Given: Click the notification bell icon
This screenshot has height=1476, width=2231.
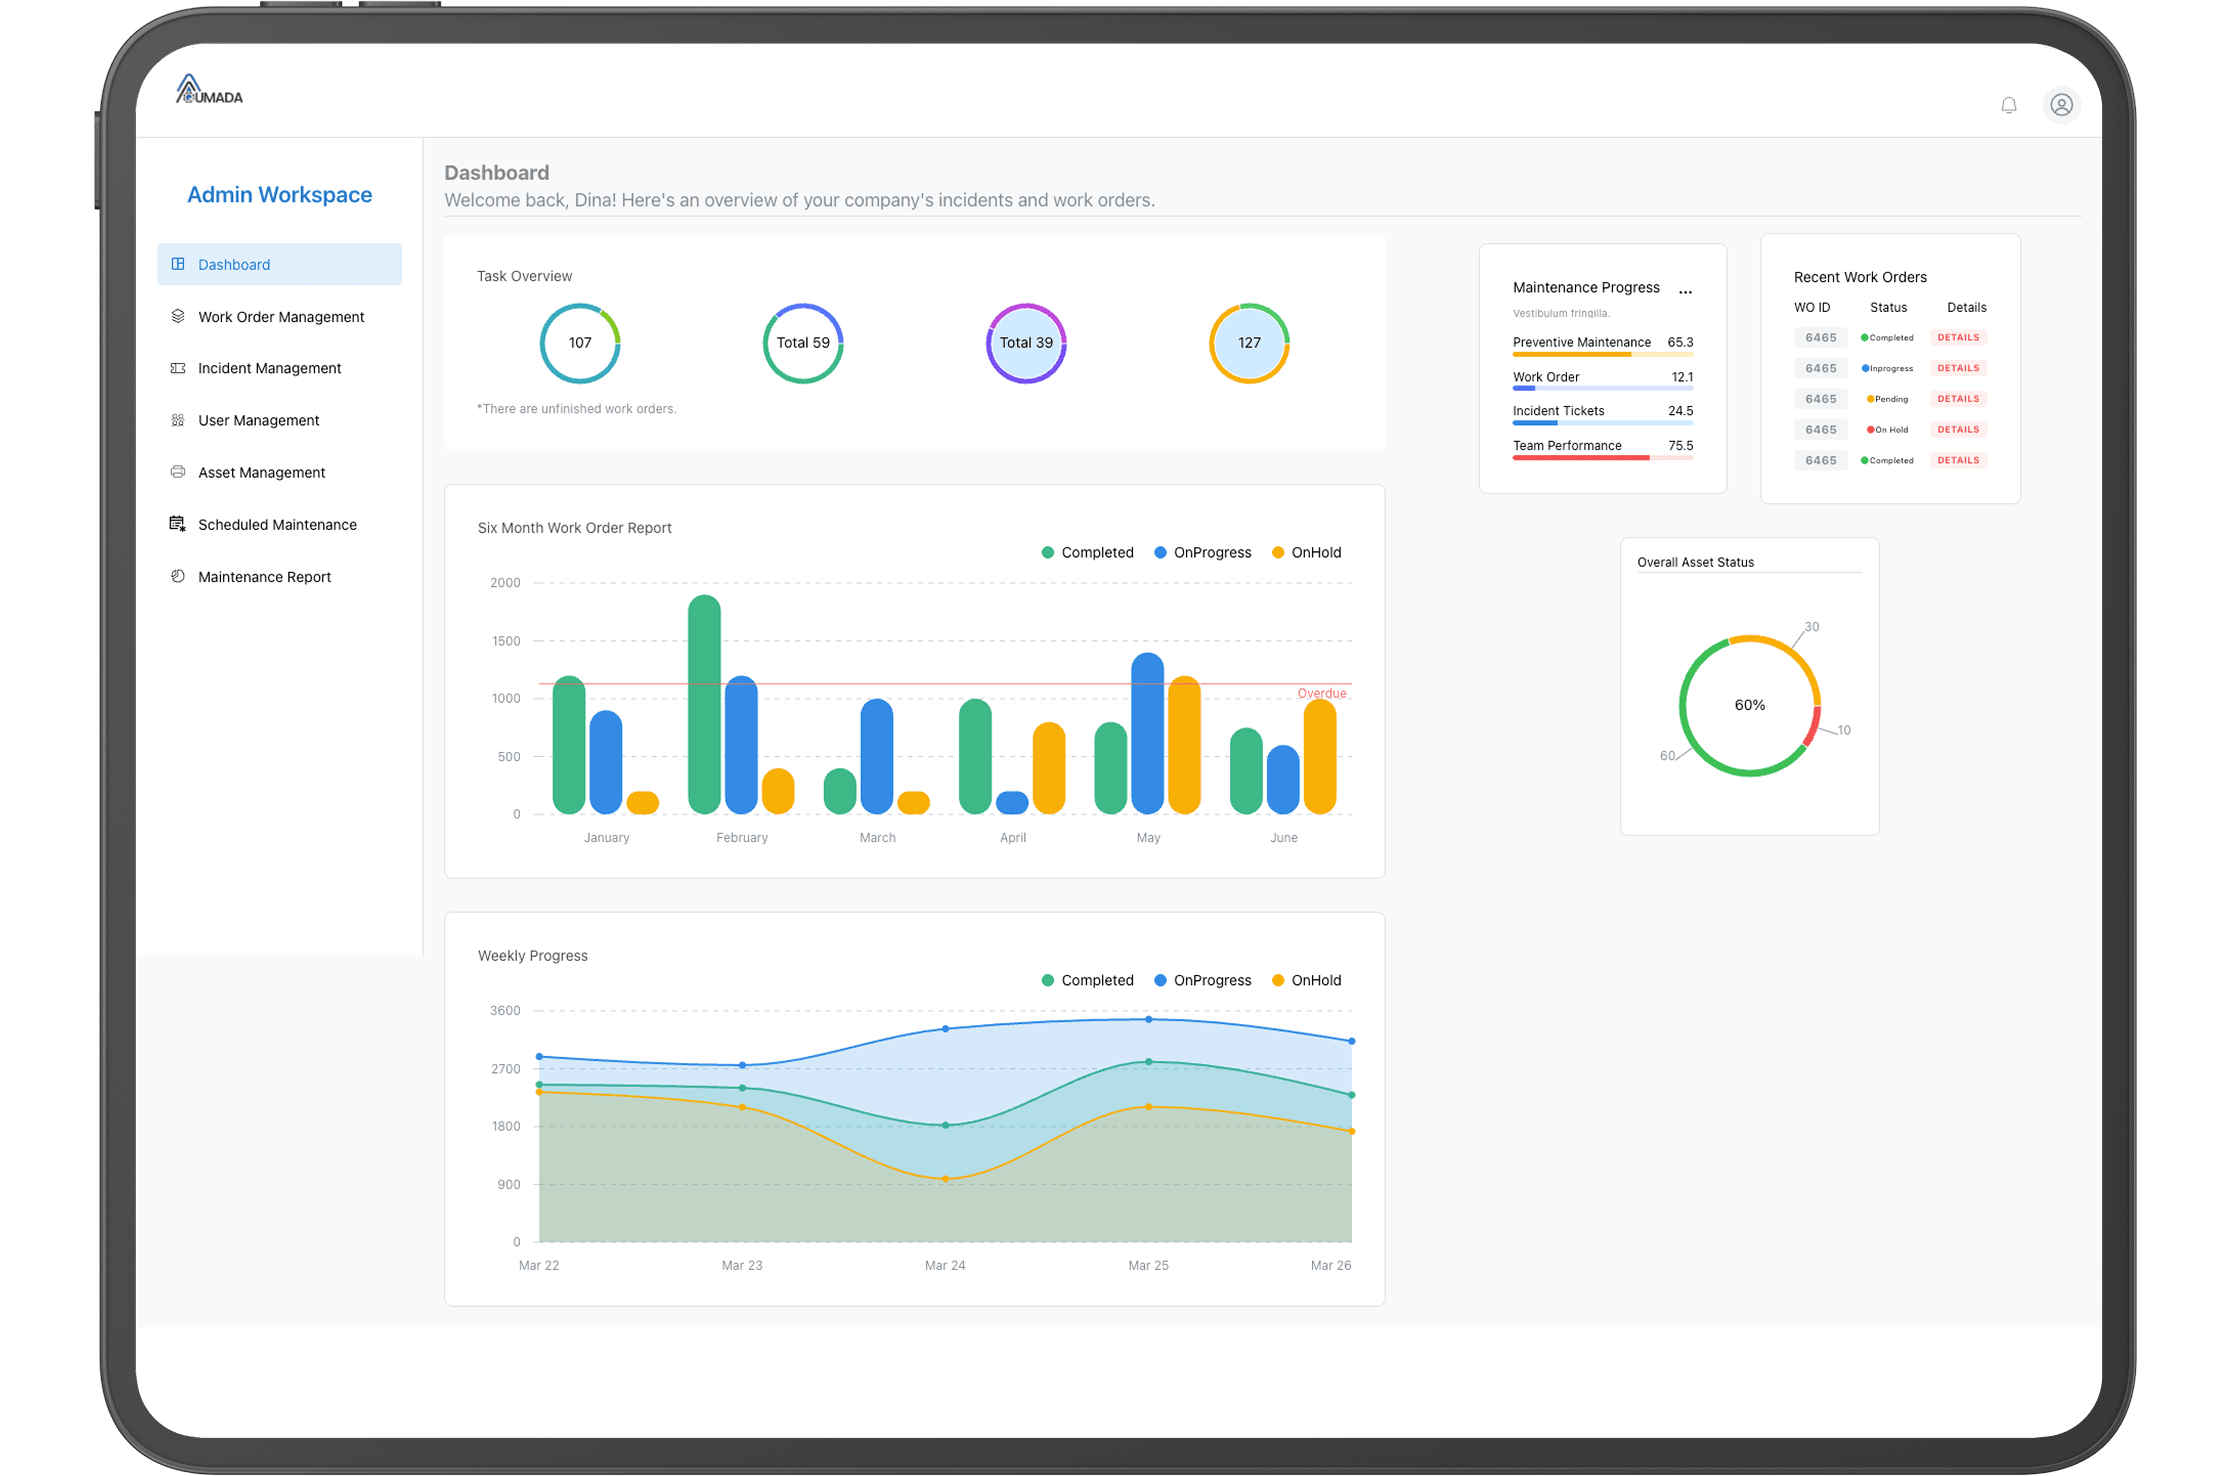Looking at the screenshot, I should click(2008, 105).
